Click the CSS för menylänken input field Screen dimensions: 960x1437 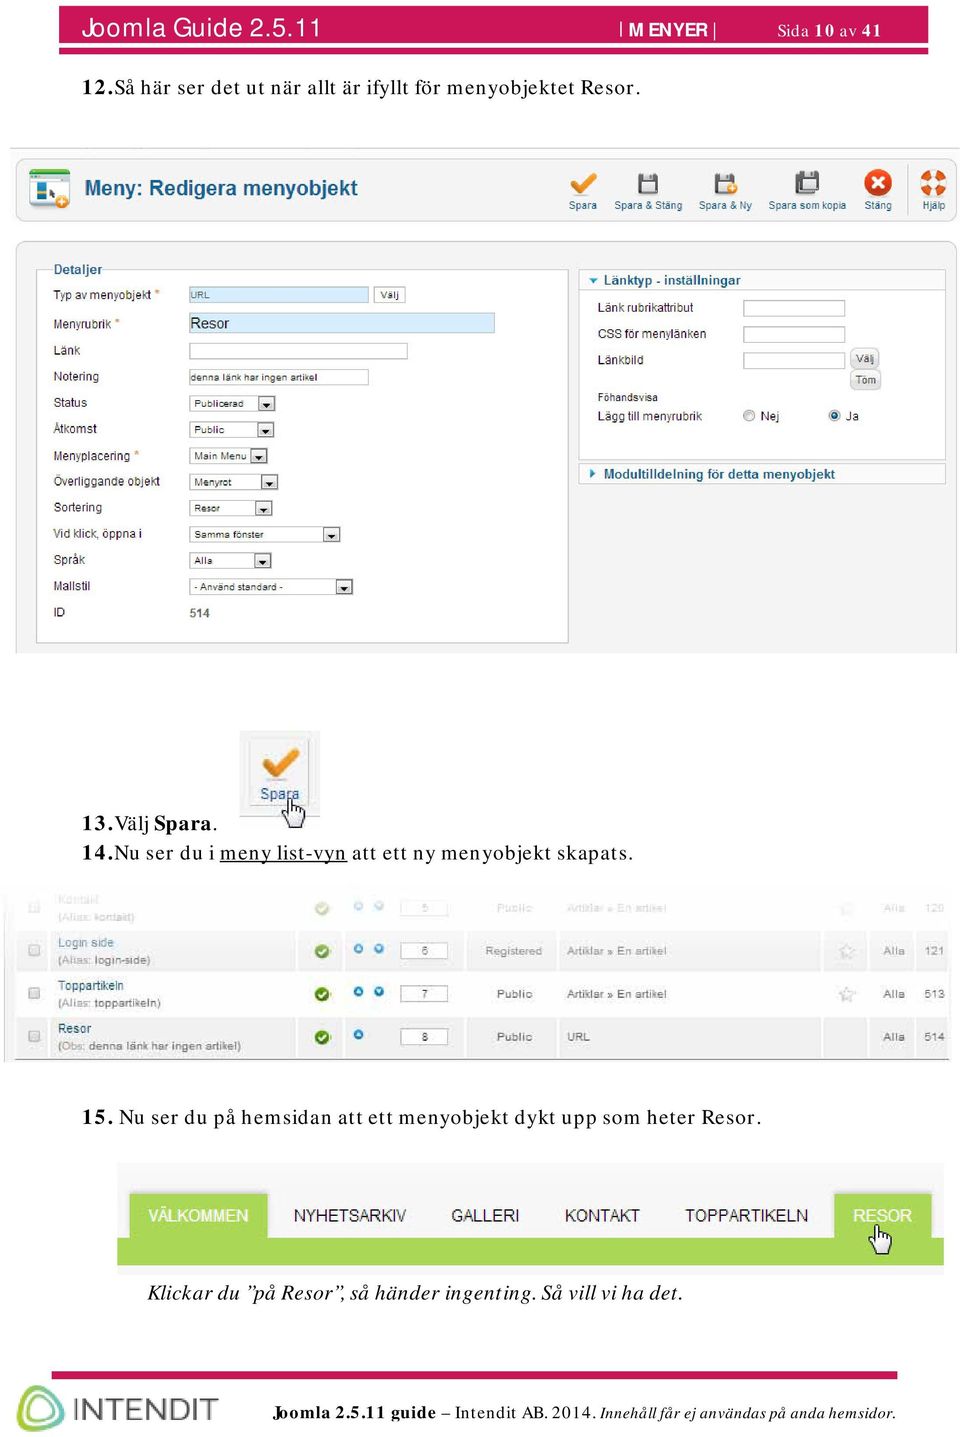(794, 334)
